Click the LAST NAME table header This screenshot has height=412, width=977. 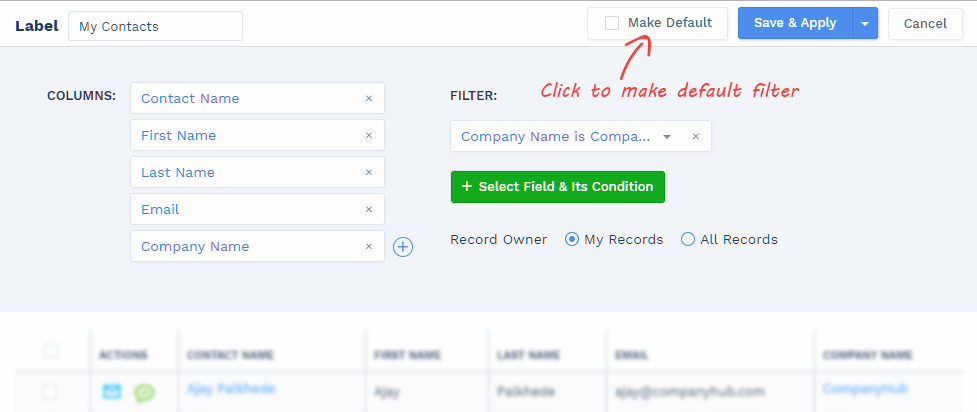[x=528, y=355]
